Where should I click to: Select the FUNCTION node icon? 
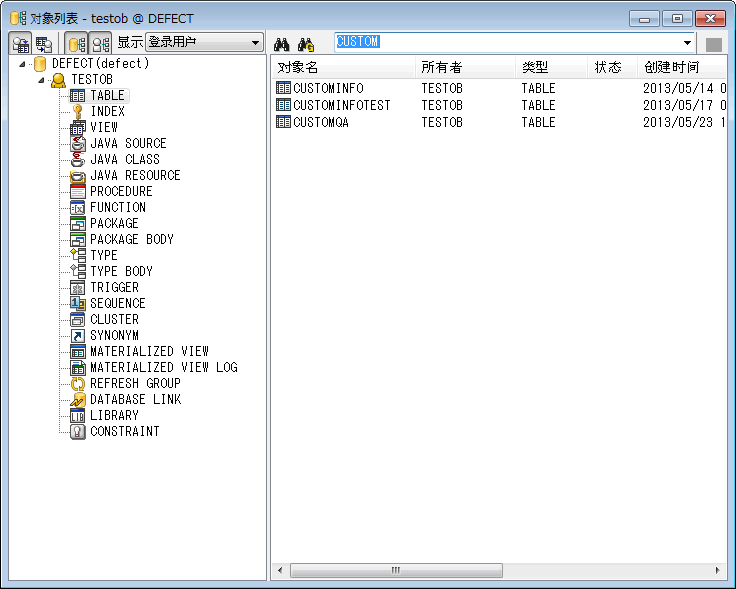[77, 207]
